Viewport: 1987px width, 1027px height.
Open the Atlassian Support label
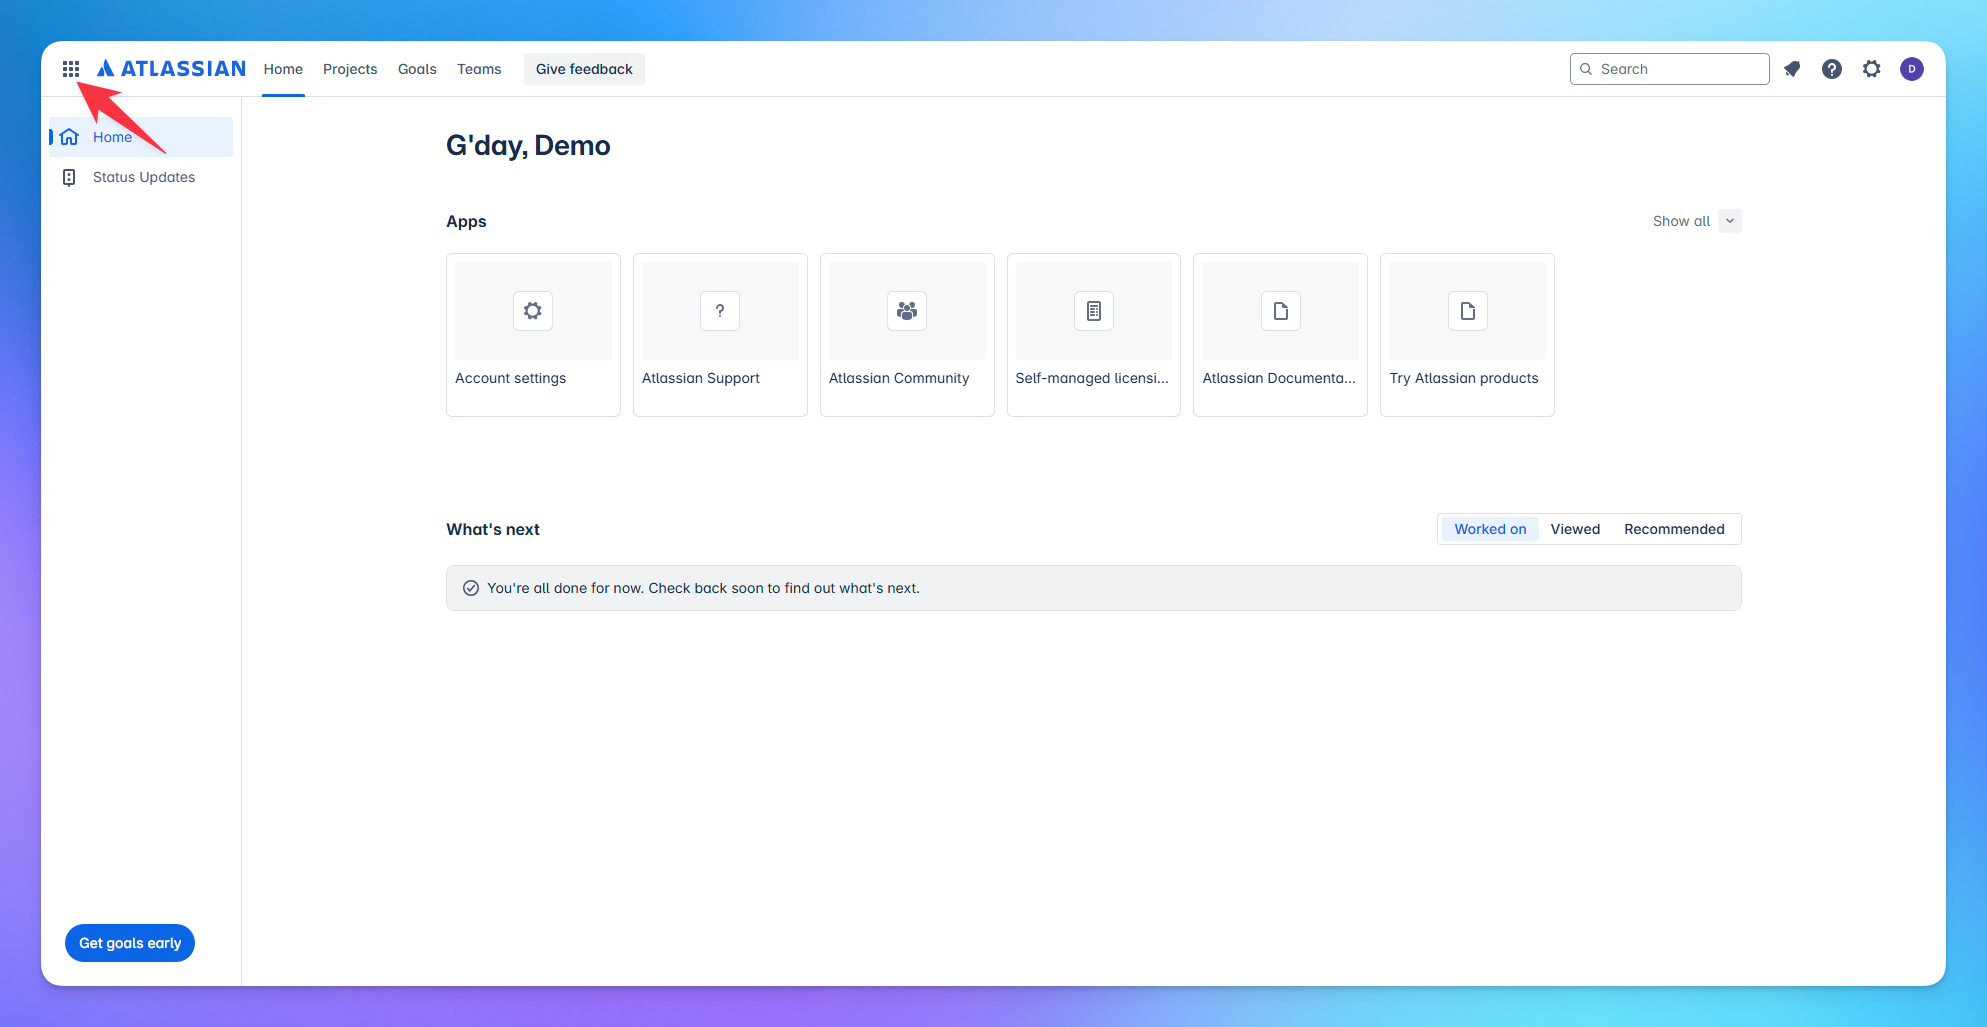pos(701,378)
